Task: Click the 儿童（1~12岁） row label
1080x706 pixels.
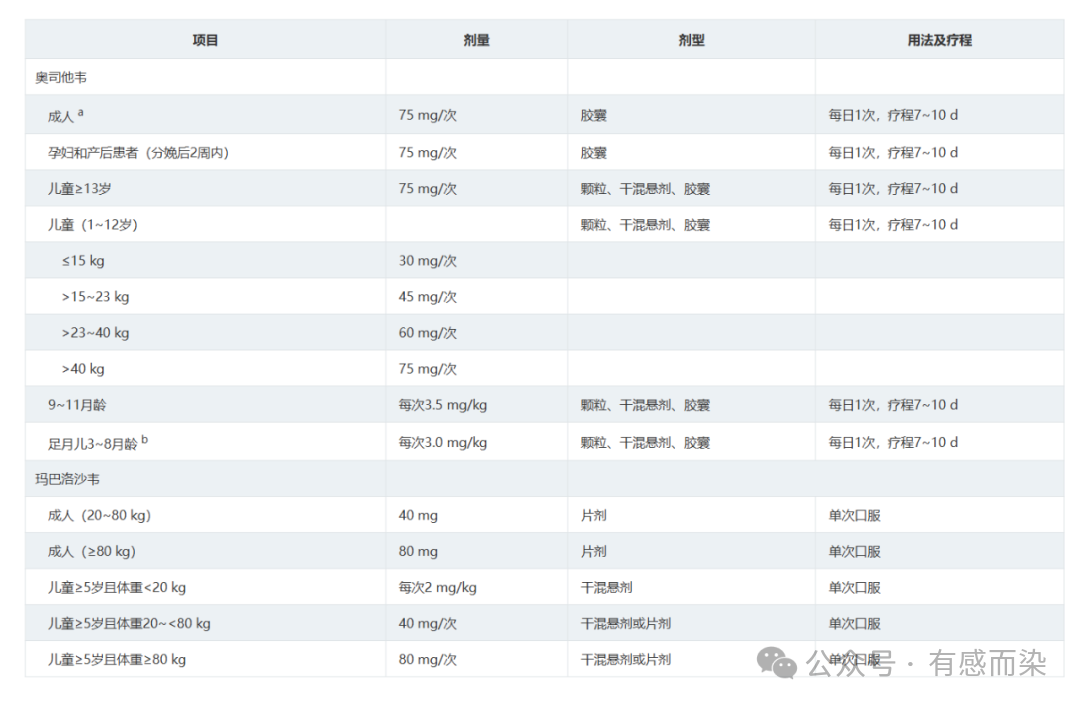Action: pos(93,224)
